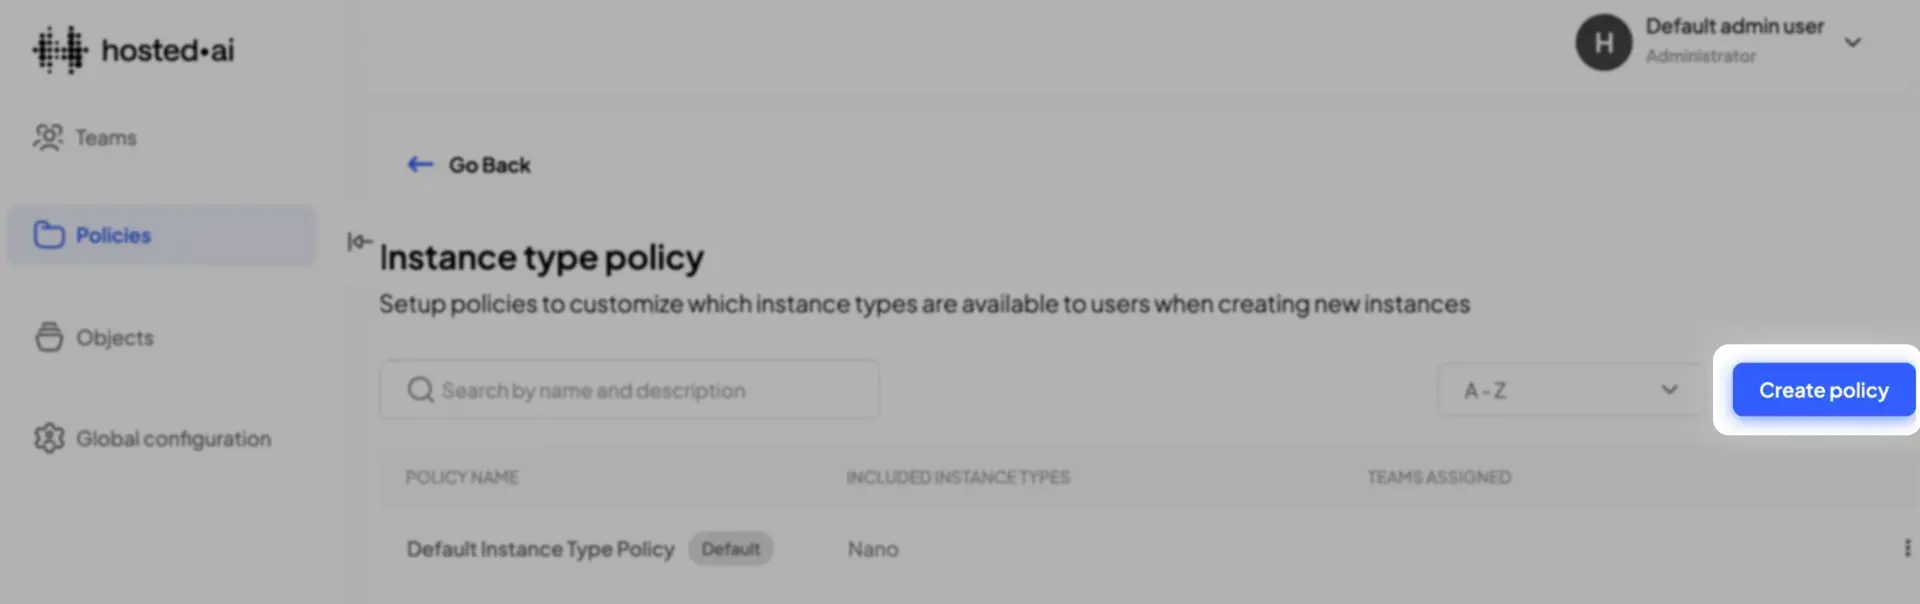
Task: Open the Global configuration gear icon
Action: (49, 438)
